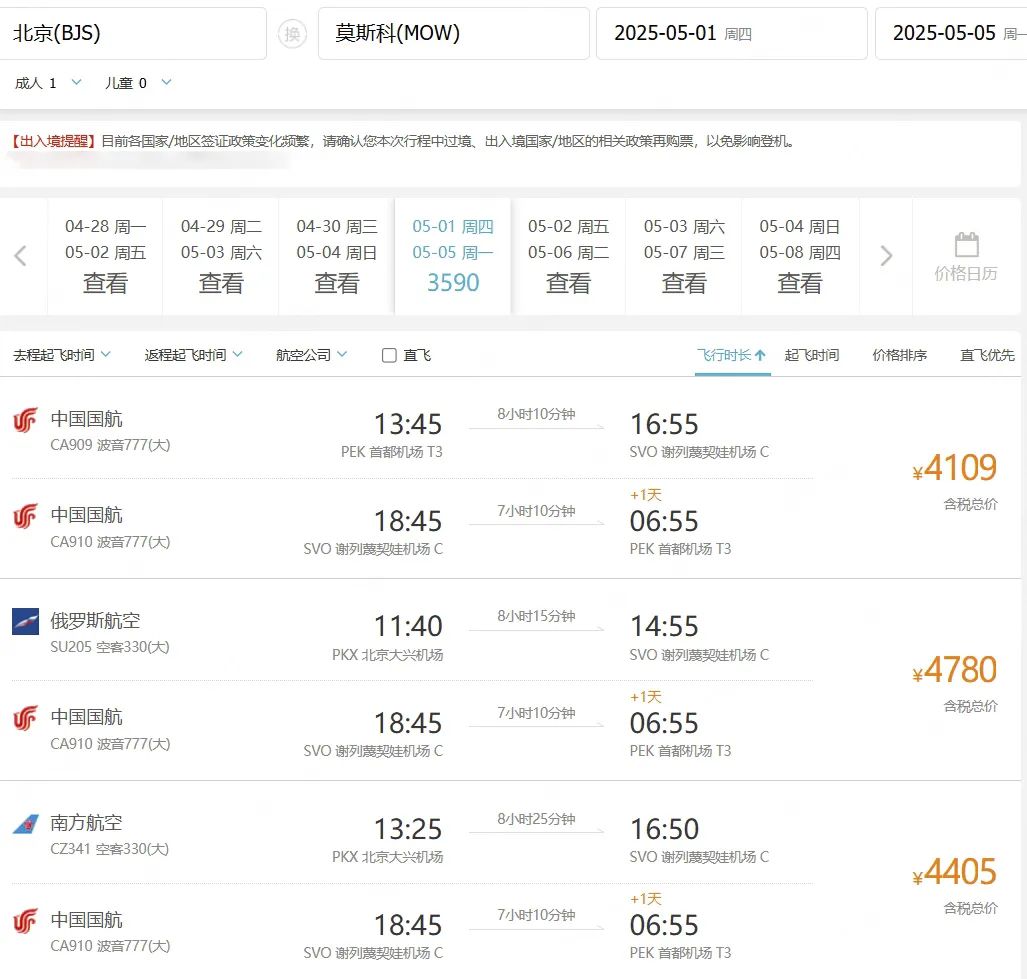Open the 去程起飞时间 departure time filter
1027x979 pixels.
pyautogui.click(x=62, y=355)
